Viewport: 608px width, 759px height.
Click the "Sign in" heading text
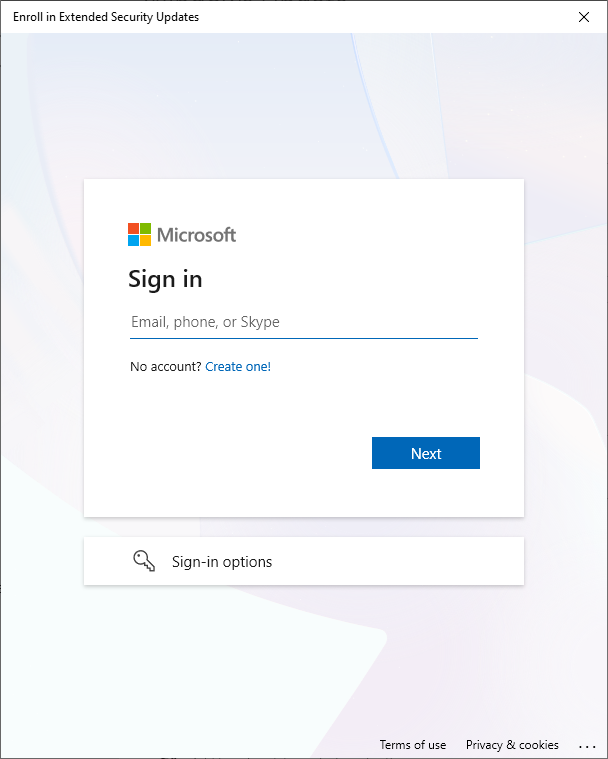(165, 279)
